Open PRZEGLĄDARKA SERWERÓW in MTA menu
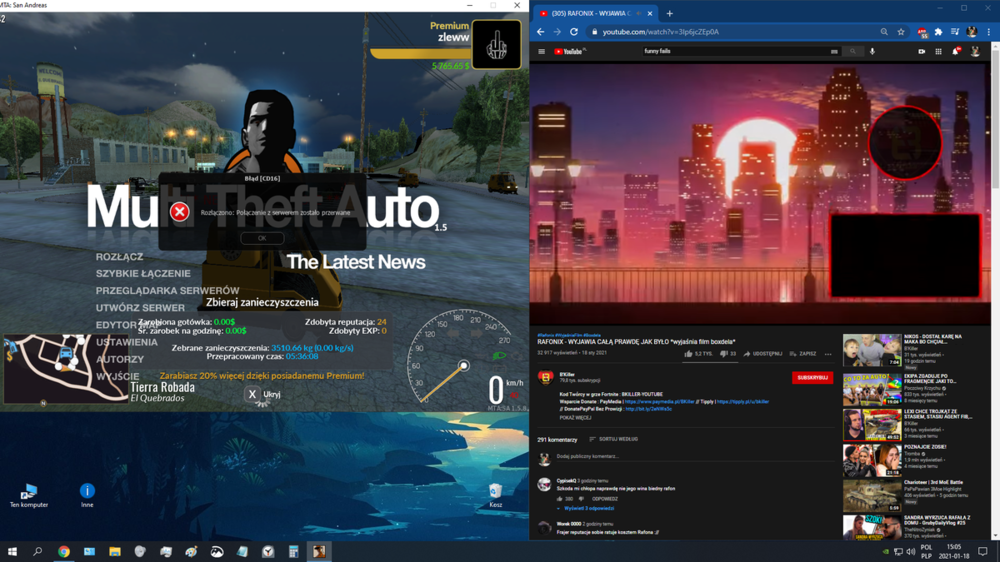1000x562 pixels. (x=167, y=291)
